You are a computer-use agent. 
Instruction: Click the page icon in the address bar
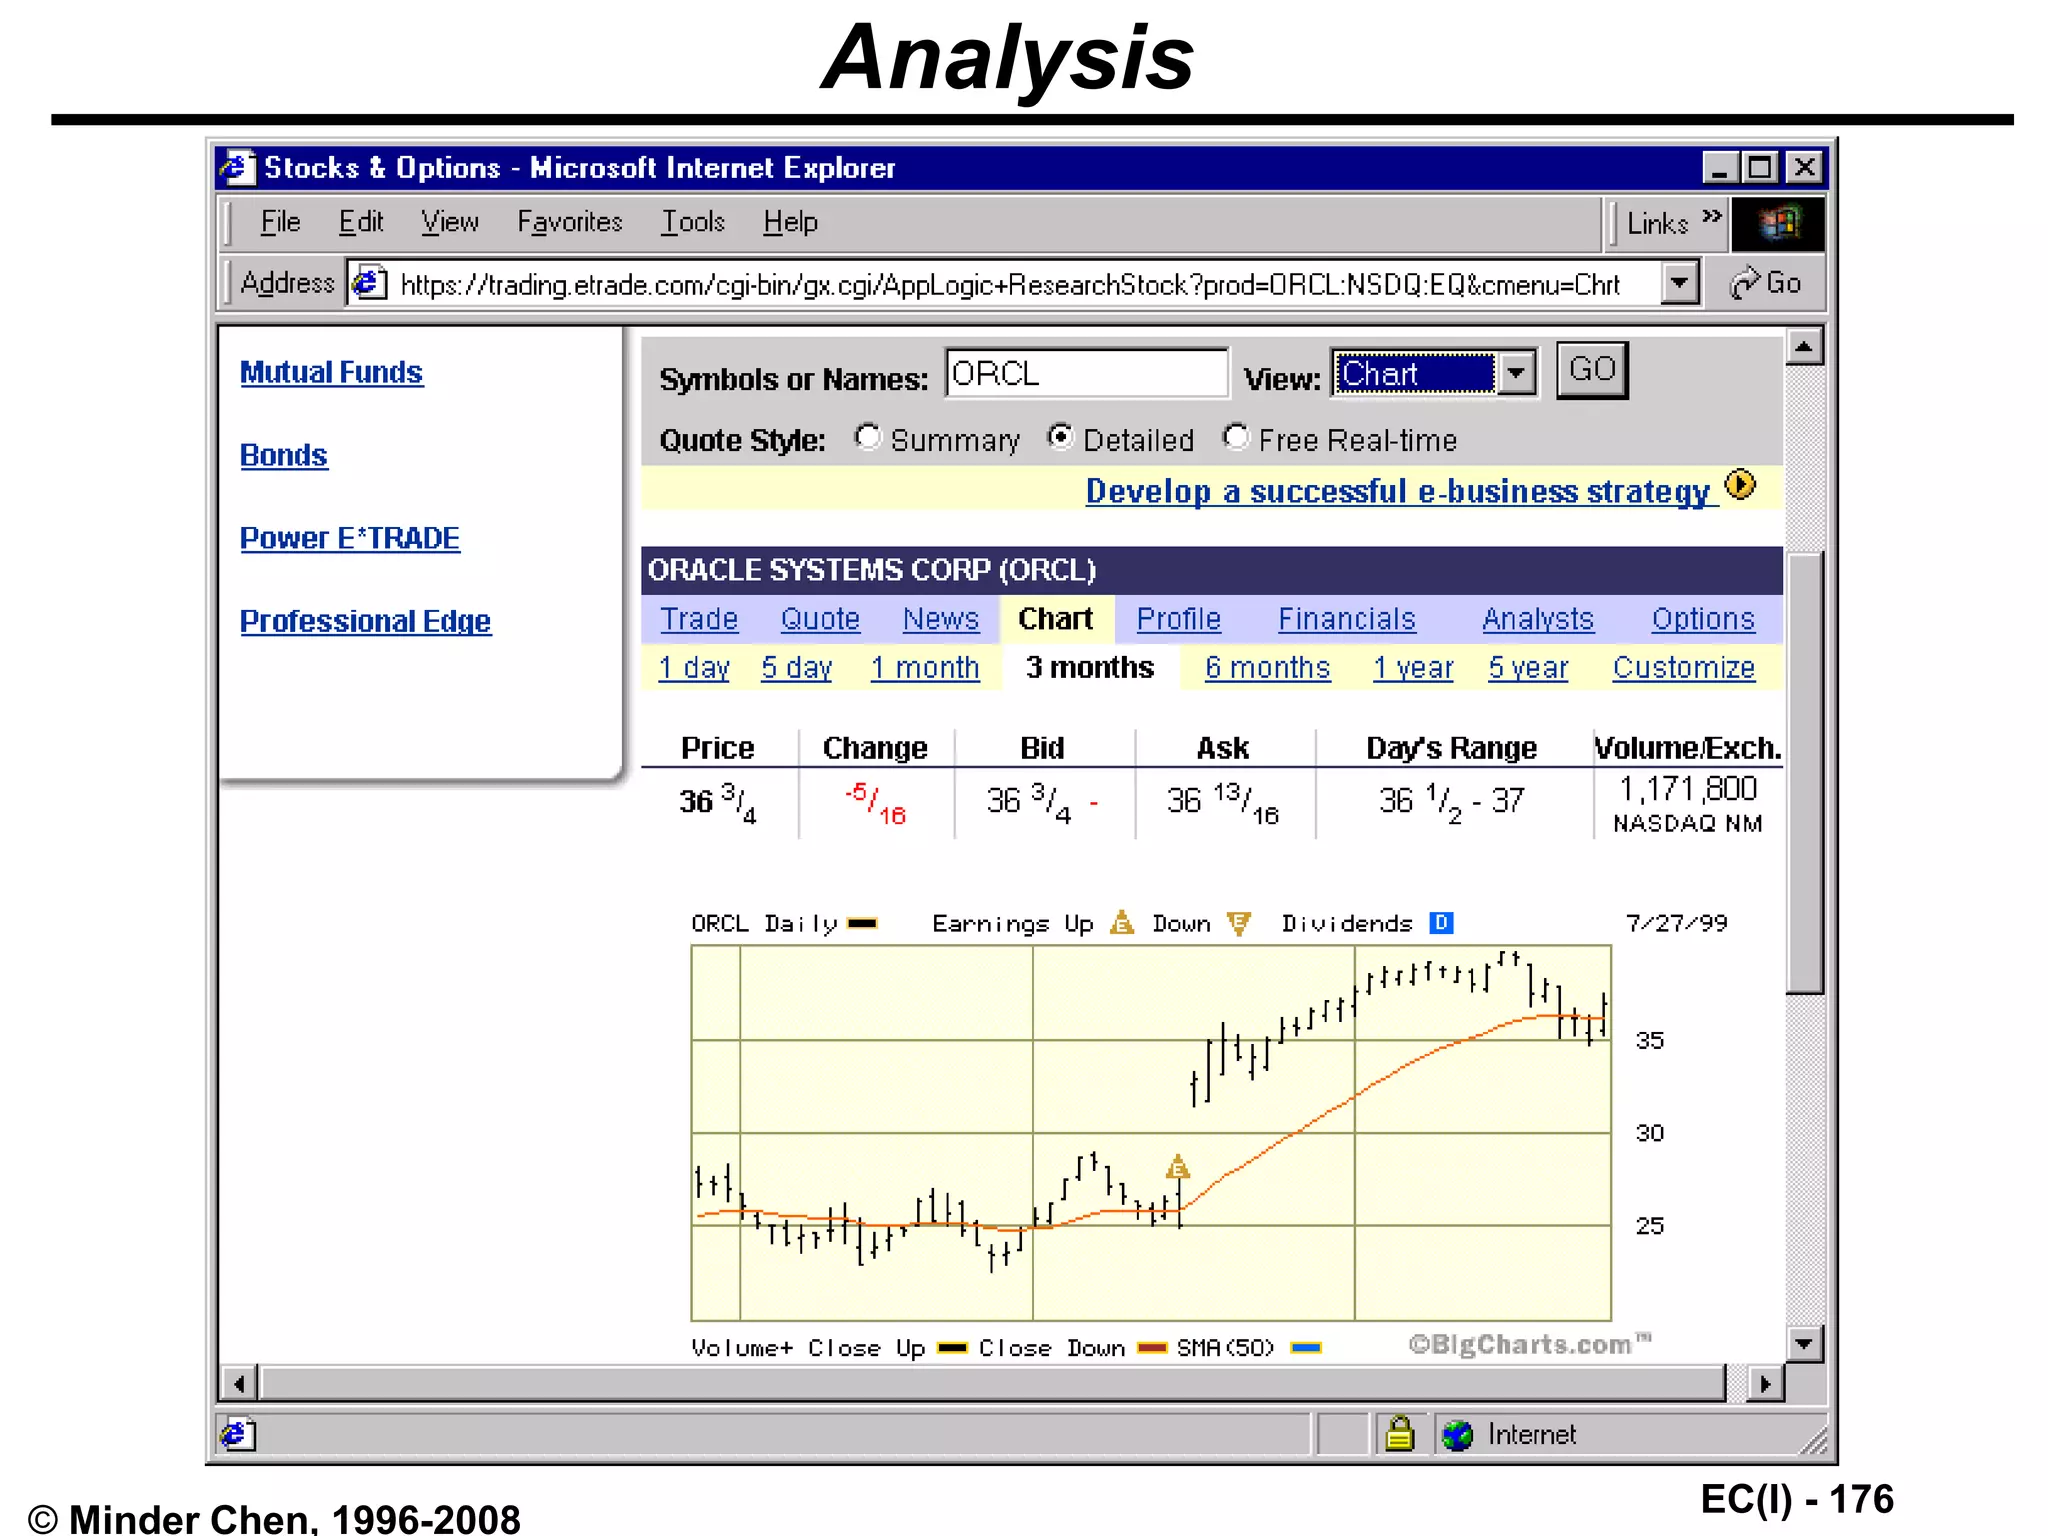(369, 284)
